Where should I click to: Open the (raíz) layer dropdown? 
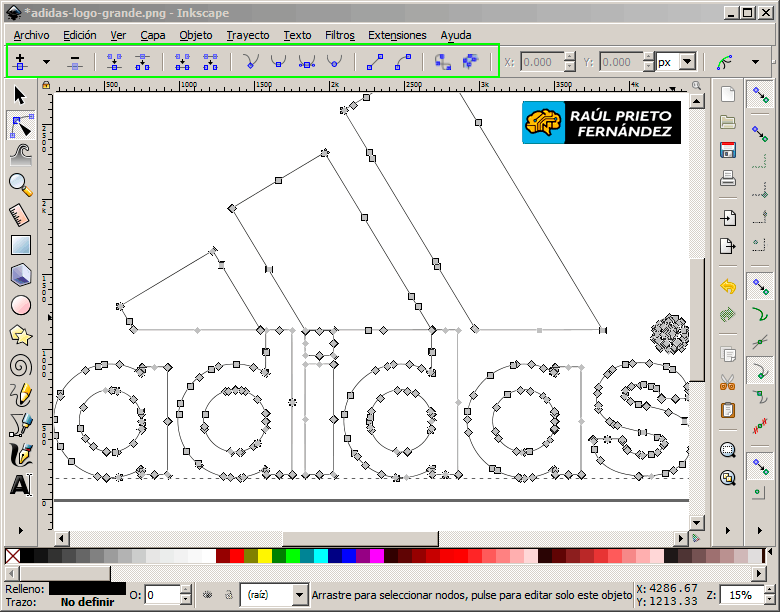click(299, 595)
